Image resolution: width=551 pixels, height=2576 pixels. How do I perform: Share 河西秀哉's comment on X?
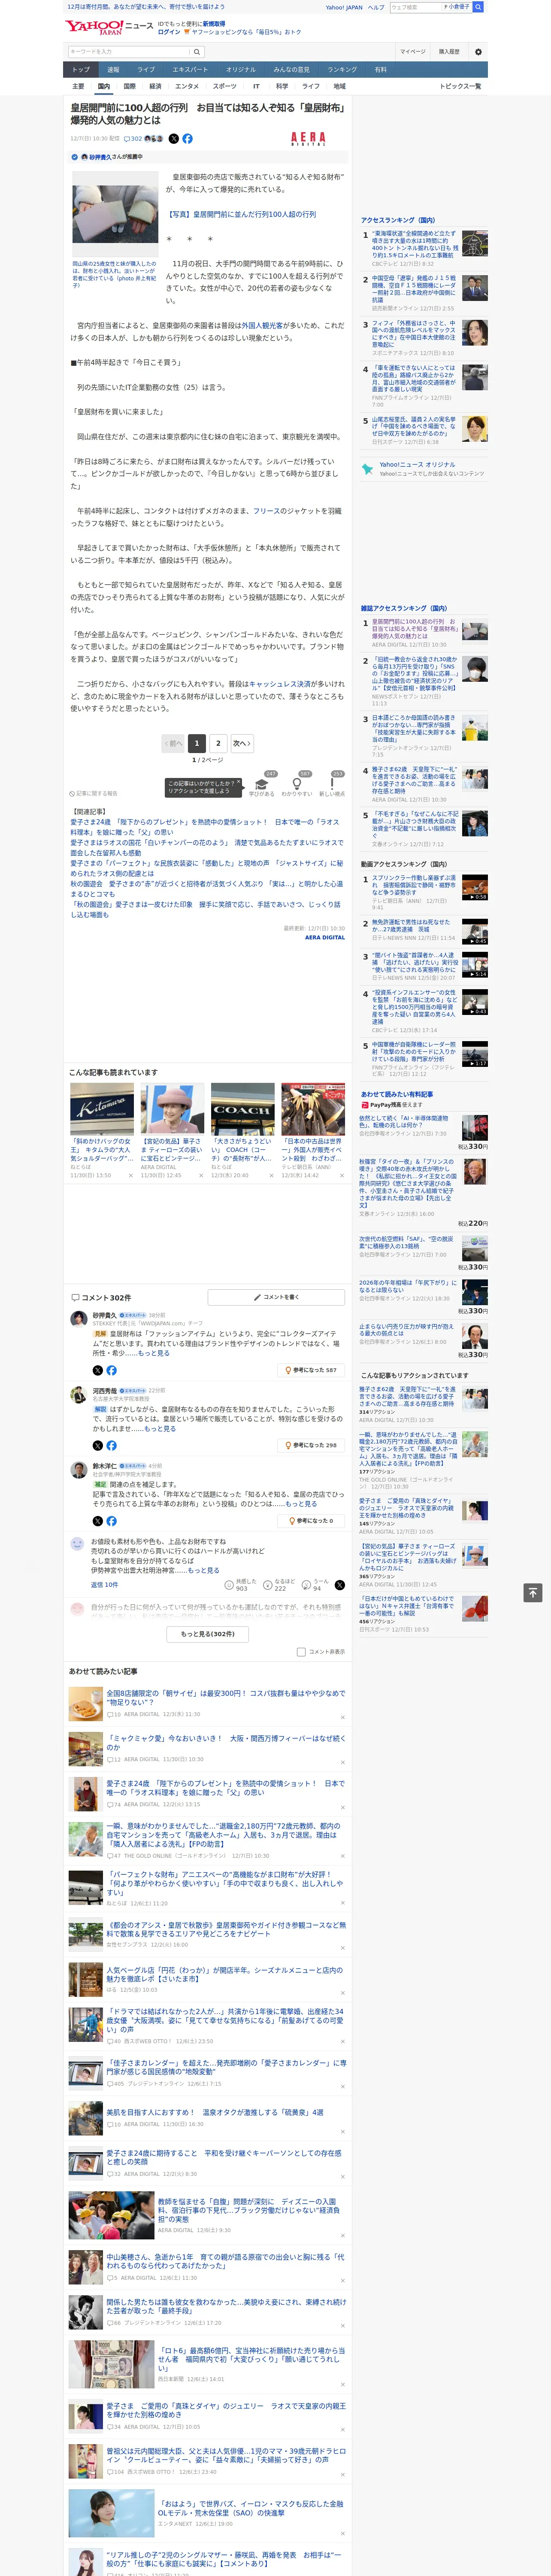98,1445
